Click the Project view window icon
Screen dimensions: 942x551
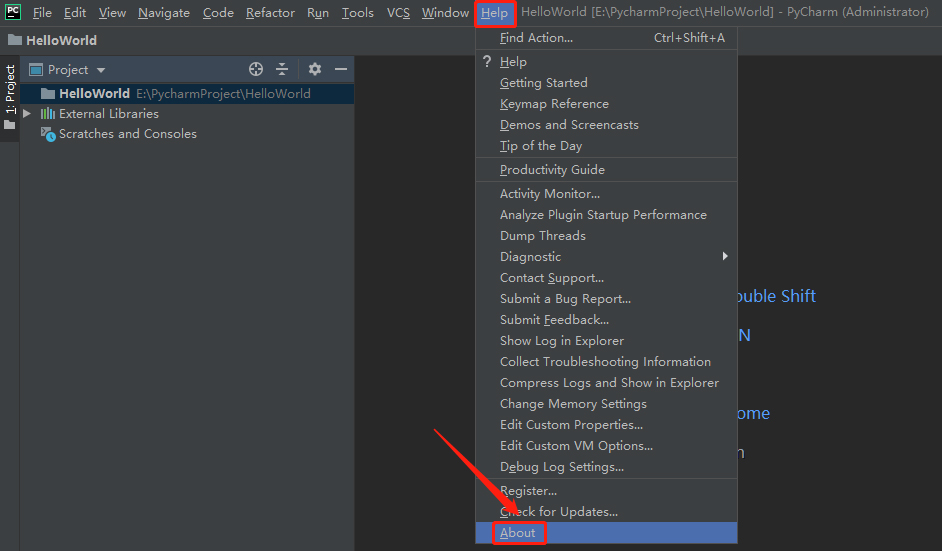(x=36, y=70)
